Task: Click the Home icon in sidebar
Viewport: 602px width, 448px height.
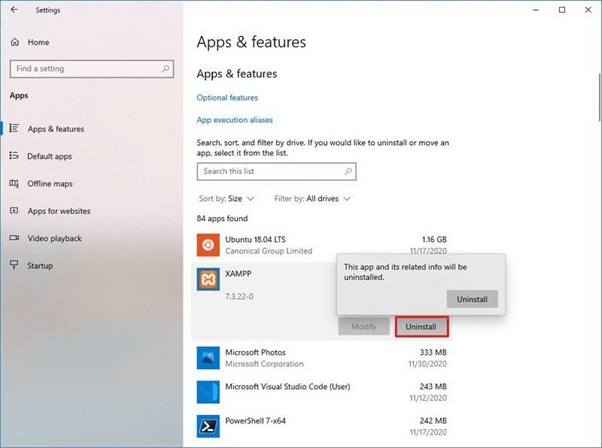Action: [15, 42]
